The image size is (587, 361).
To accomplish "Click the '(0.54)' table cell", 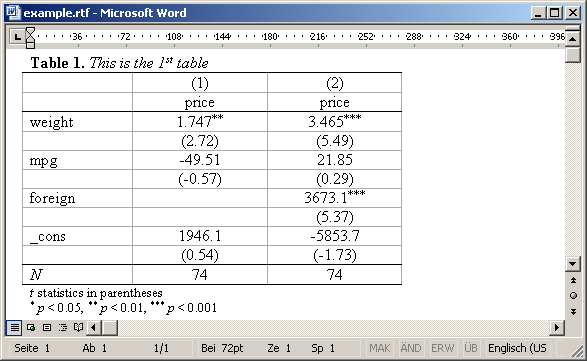I will 200,255.
